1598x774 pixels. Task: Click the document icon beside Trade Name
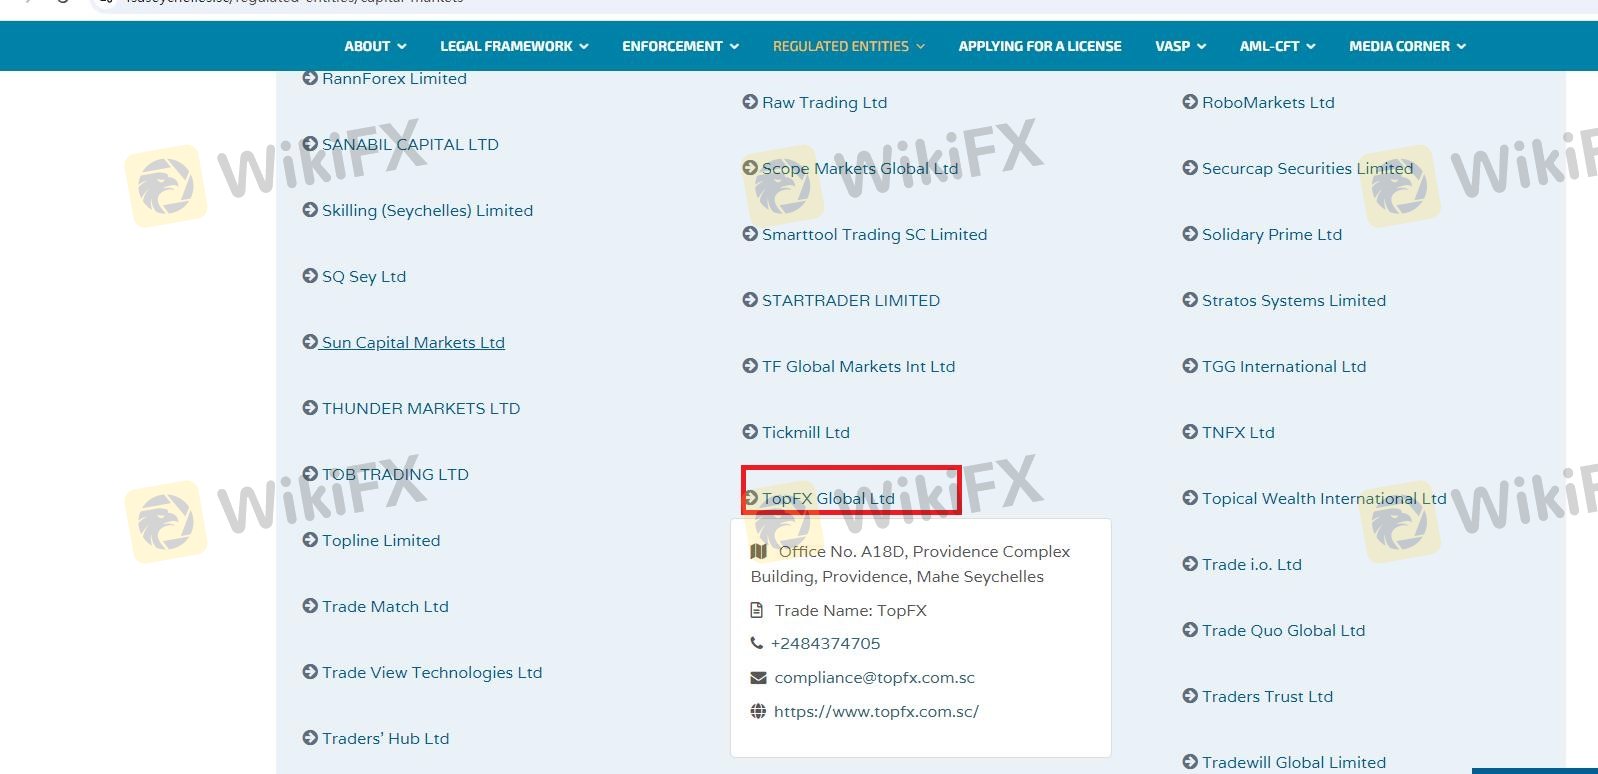tap(758, 610)
